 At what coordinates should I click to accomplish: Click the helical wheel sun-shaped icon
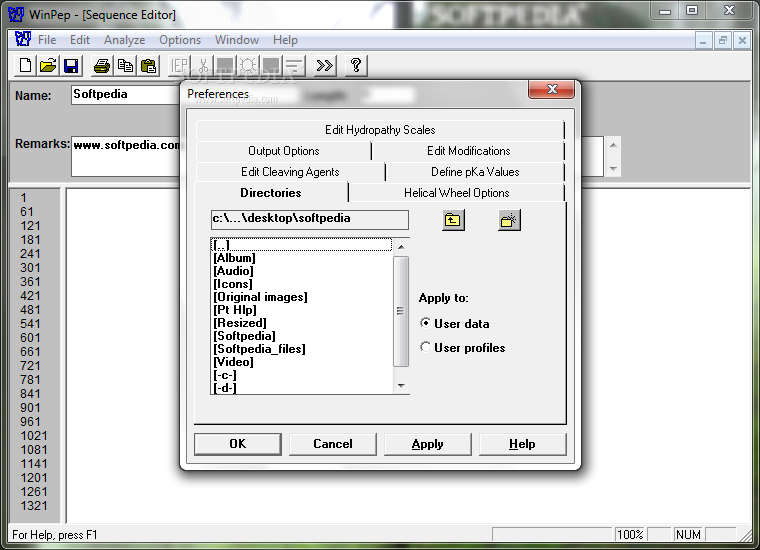(x=249, y=65)
